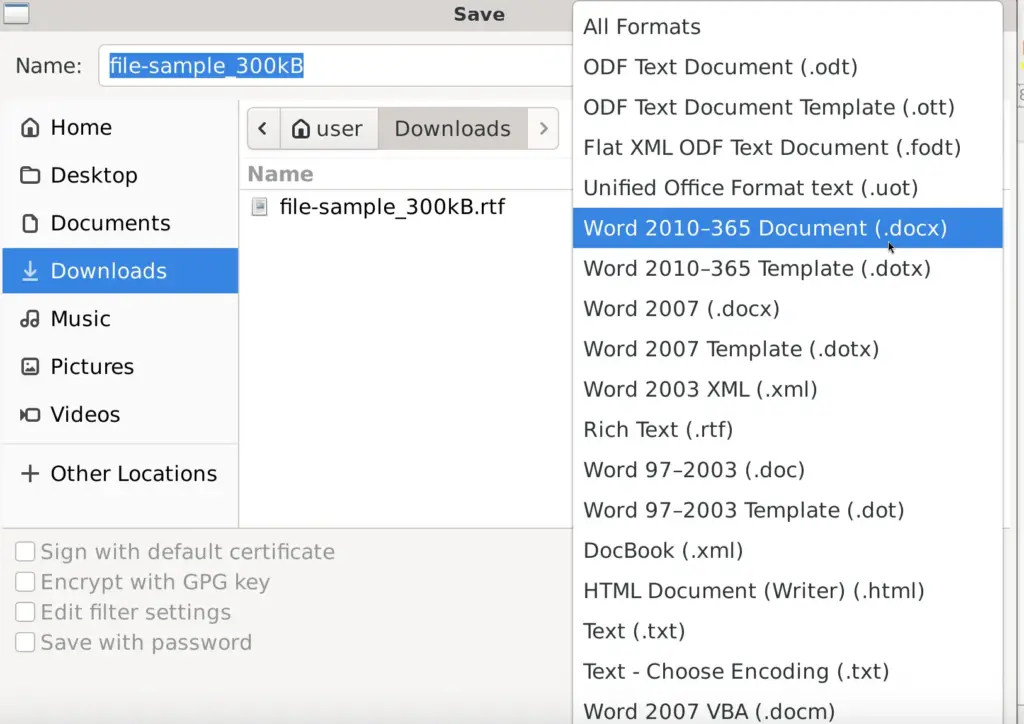
Task: Click the plus icon beside Other Locations
Action: (x=30, y=473)
